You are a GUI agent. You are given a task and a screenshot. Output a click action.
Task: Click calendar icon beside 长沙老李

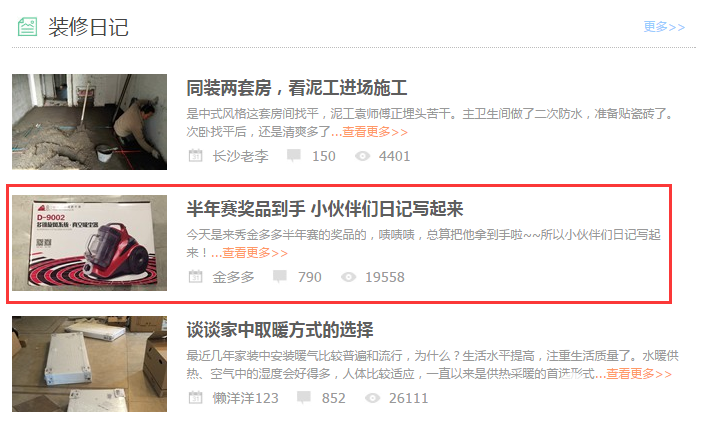[x=195, y=155]
